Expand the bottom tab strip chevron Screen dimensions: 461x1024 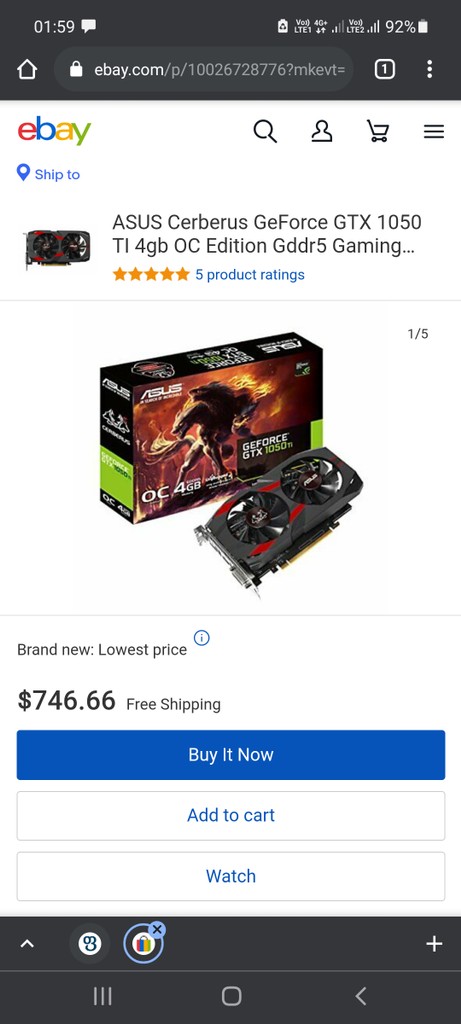[x=27, y=944]
